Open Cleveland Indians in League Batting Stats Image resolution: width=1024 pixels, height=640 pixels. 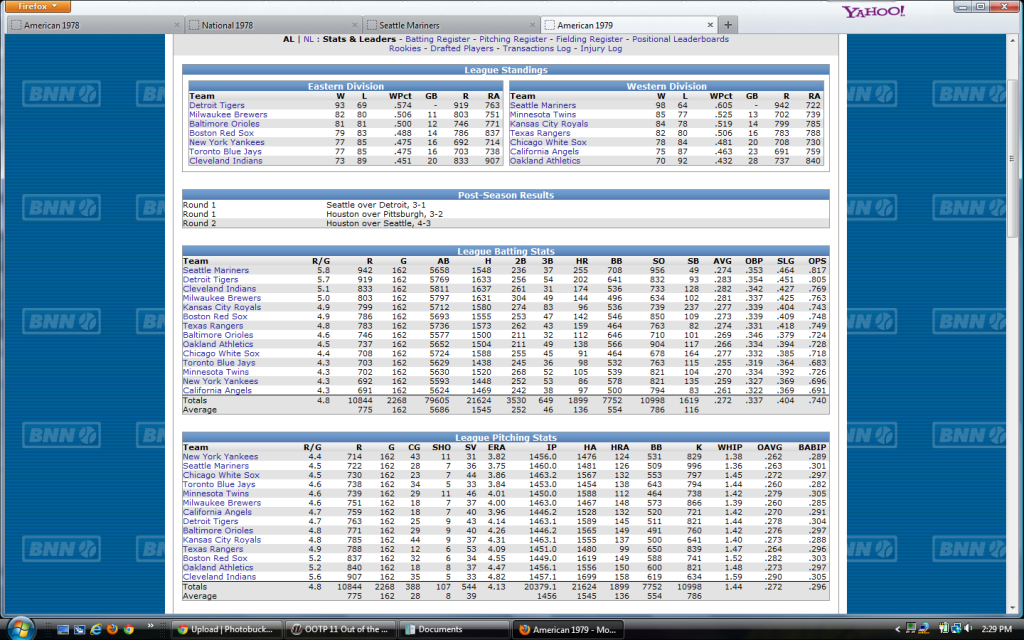(x=219, y=289)
